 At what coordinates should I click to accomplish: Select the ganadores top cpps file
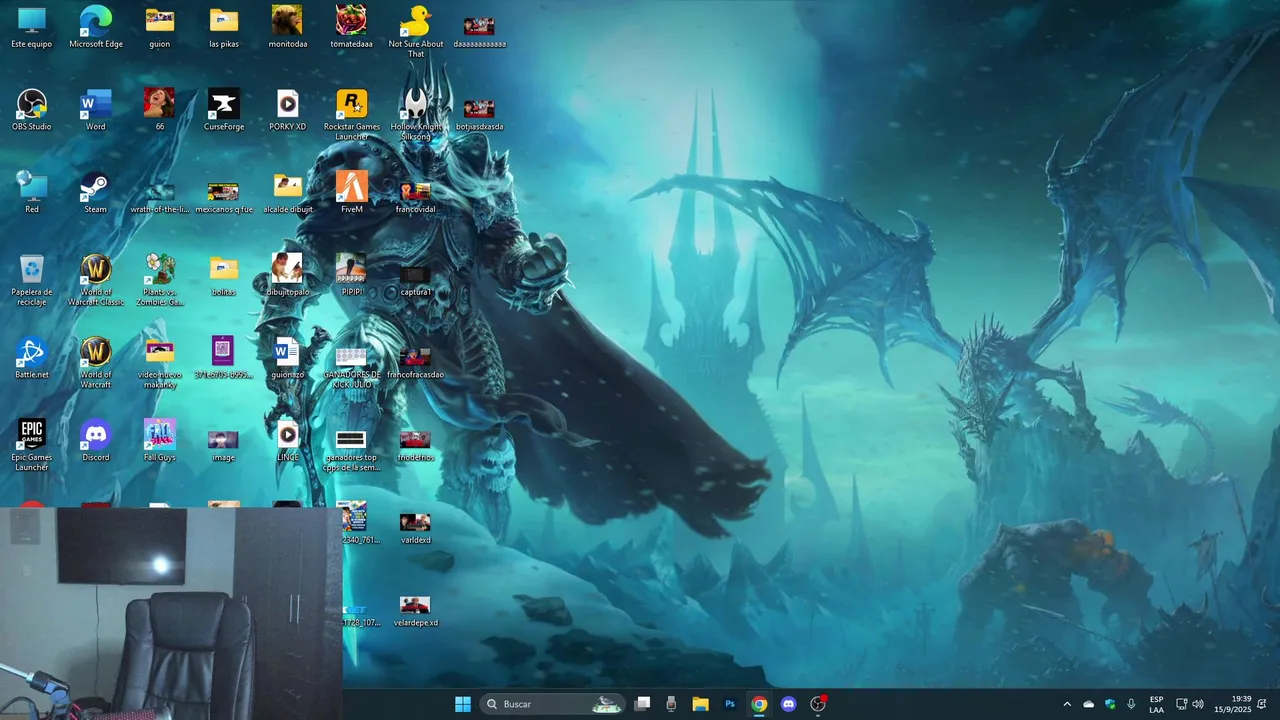pos(352,450)
